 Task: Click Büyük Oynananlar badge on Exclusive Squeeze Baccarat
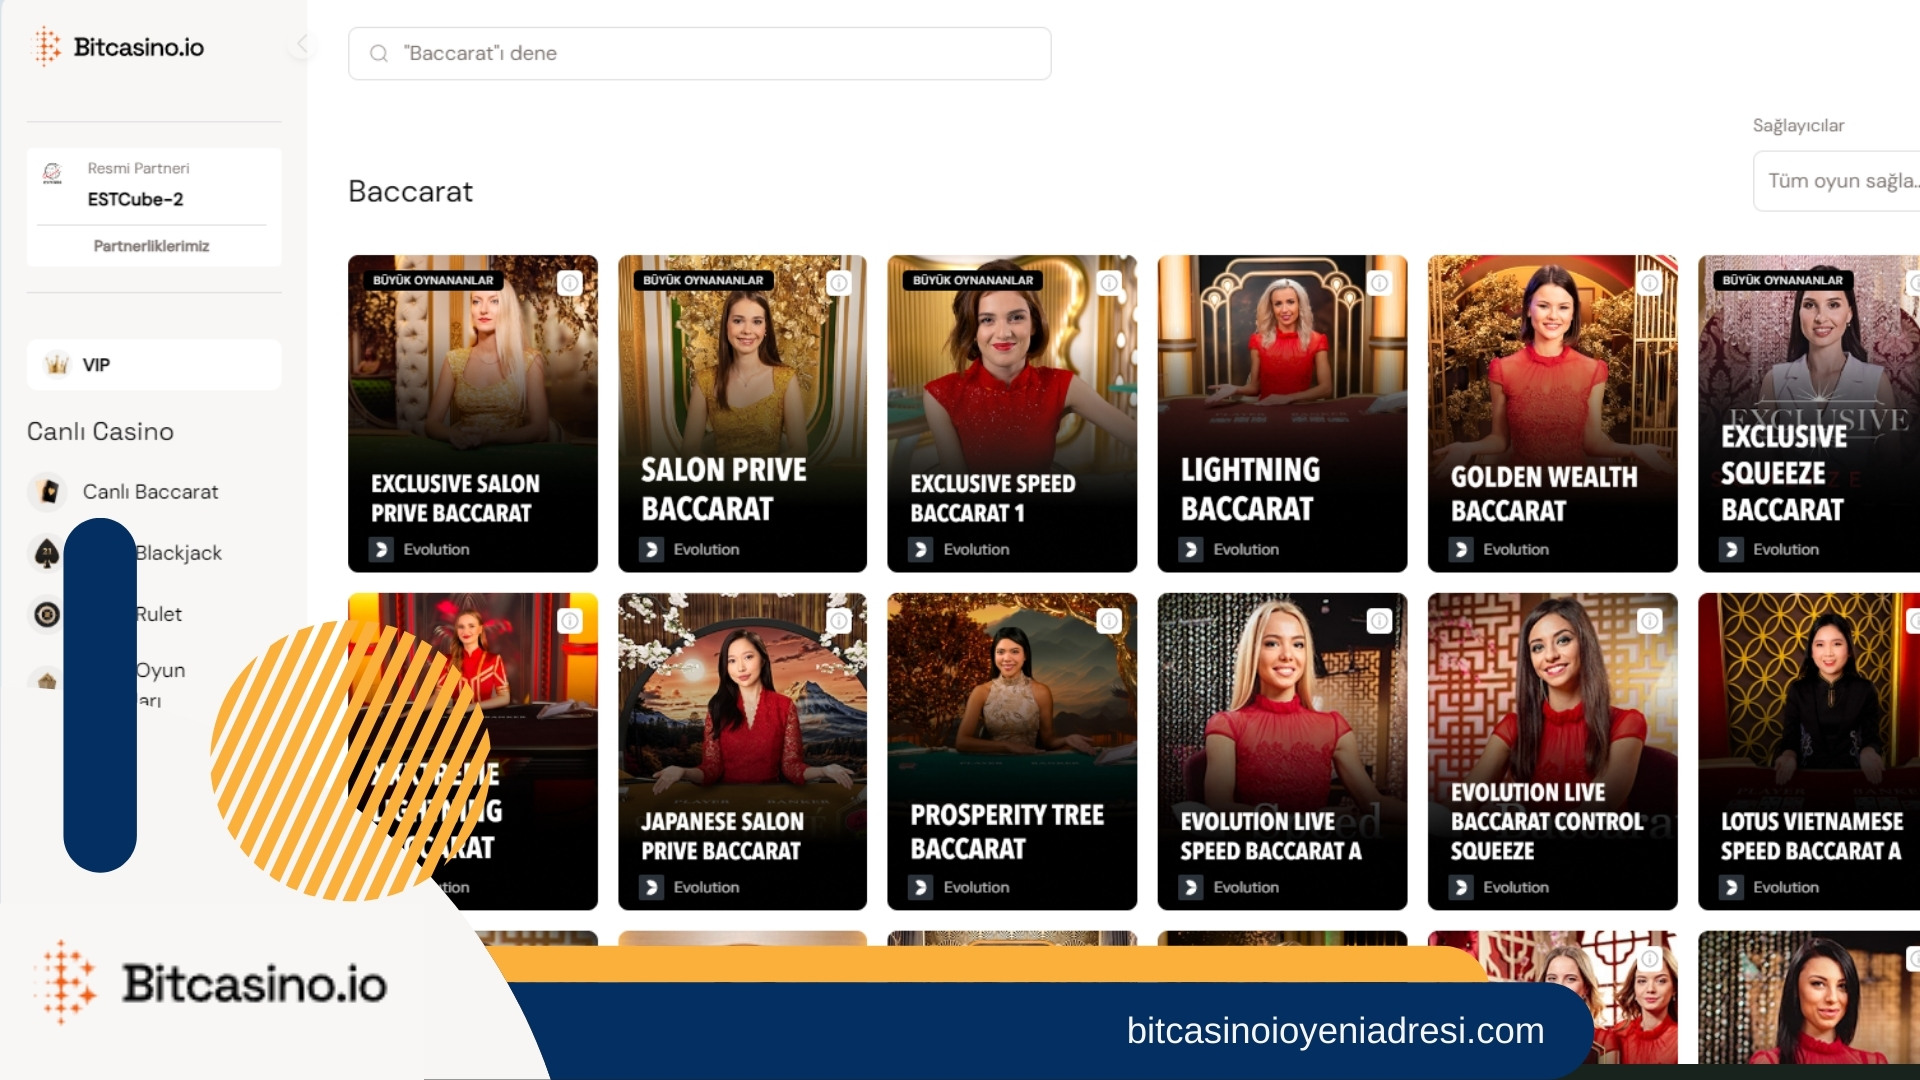1782,280
